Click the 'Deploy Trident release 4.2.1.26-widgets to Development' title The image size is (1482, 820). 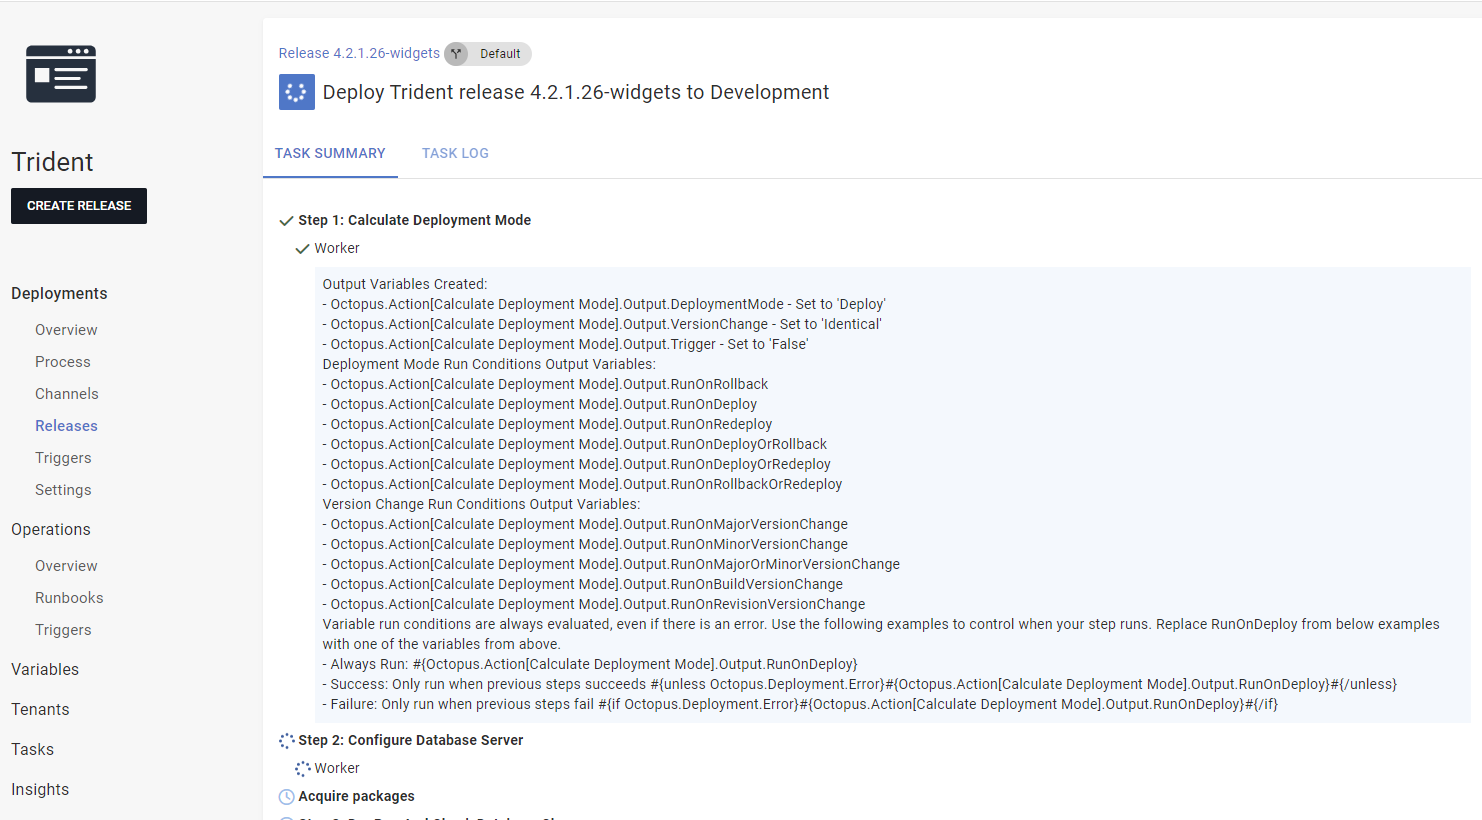click(576, 92)
